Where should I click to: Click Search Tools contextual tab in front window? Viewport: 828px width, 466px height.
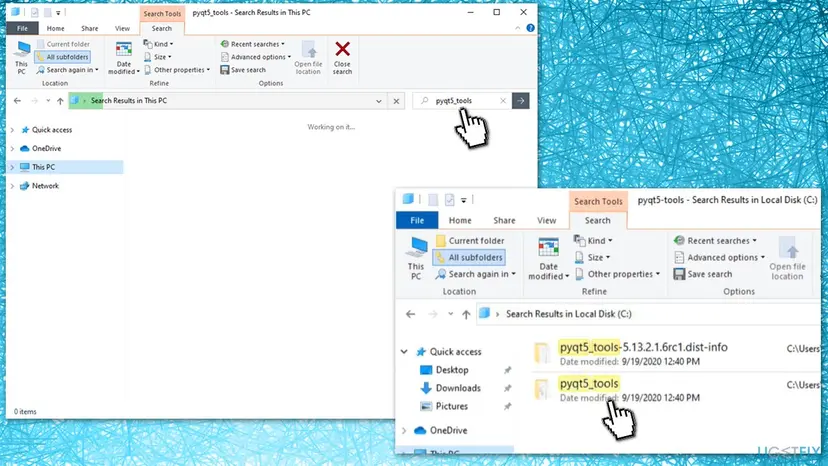point(598,201)
